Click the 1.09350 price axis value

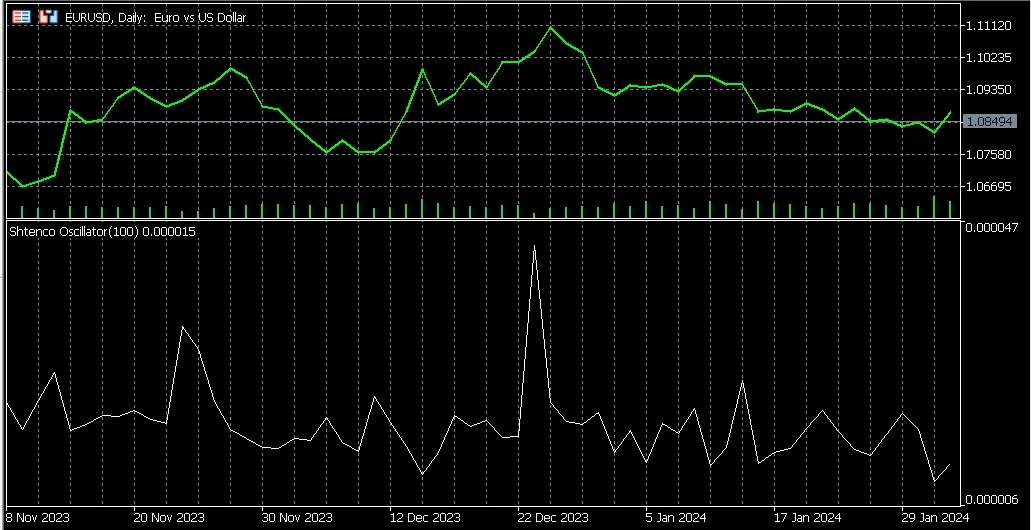click(989, 89)
